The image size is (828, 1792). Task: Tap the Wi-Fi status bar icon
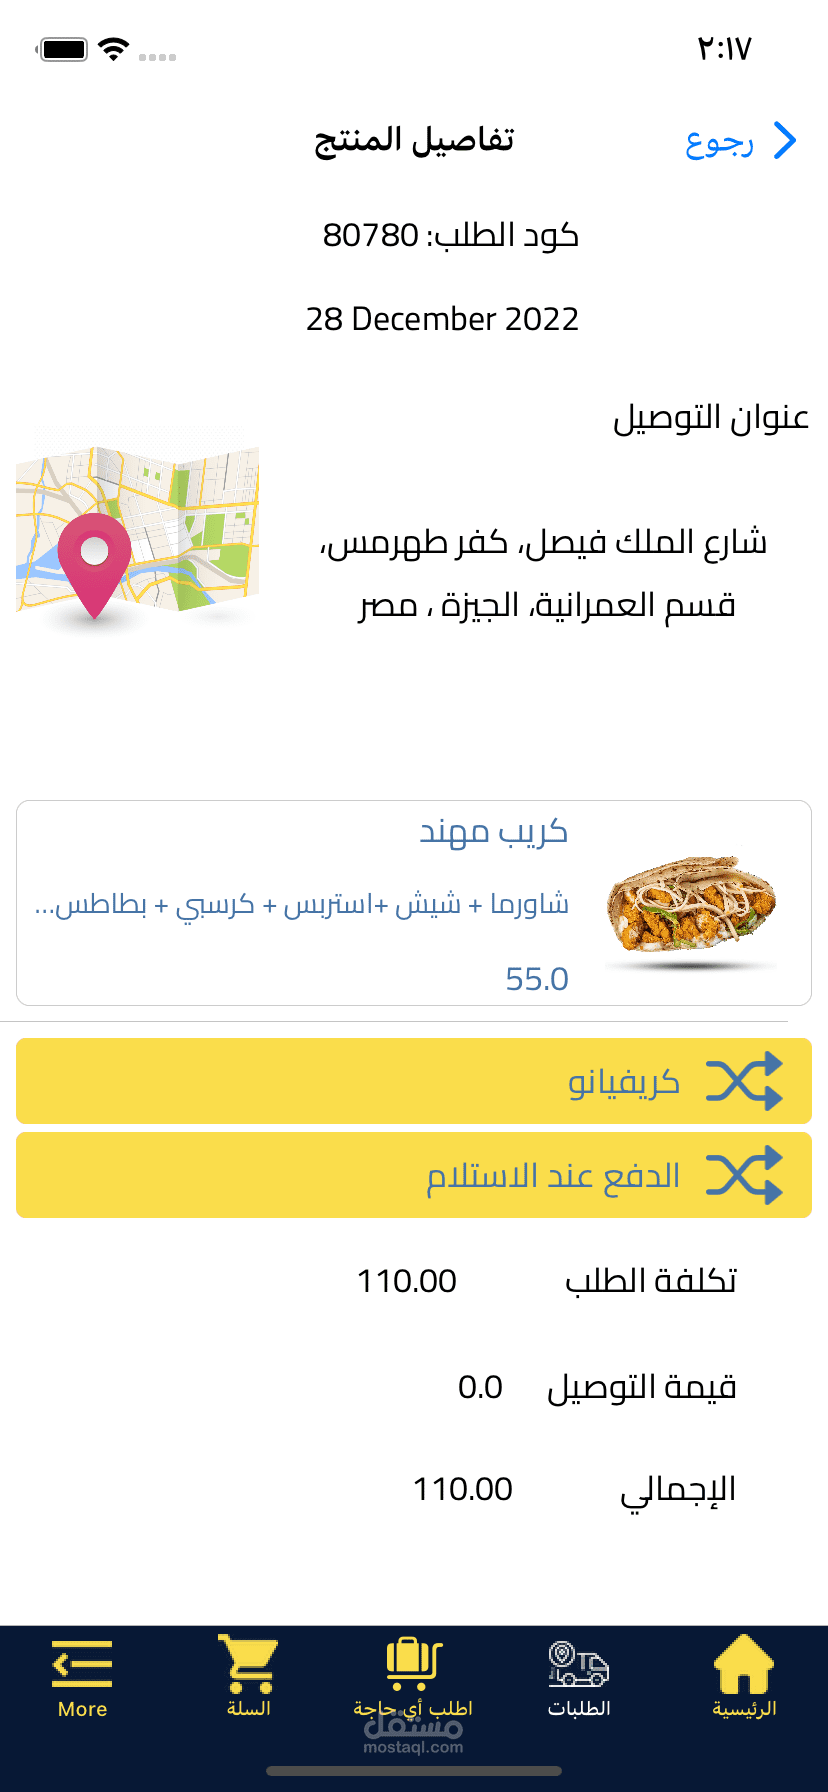tap(115, 49)
